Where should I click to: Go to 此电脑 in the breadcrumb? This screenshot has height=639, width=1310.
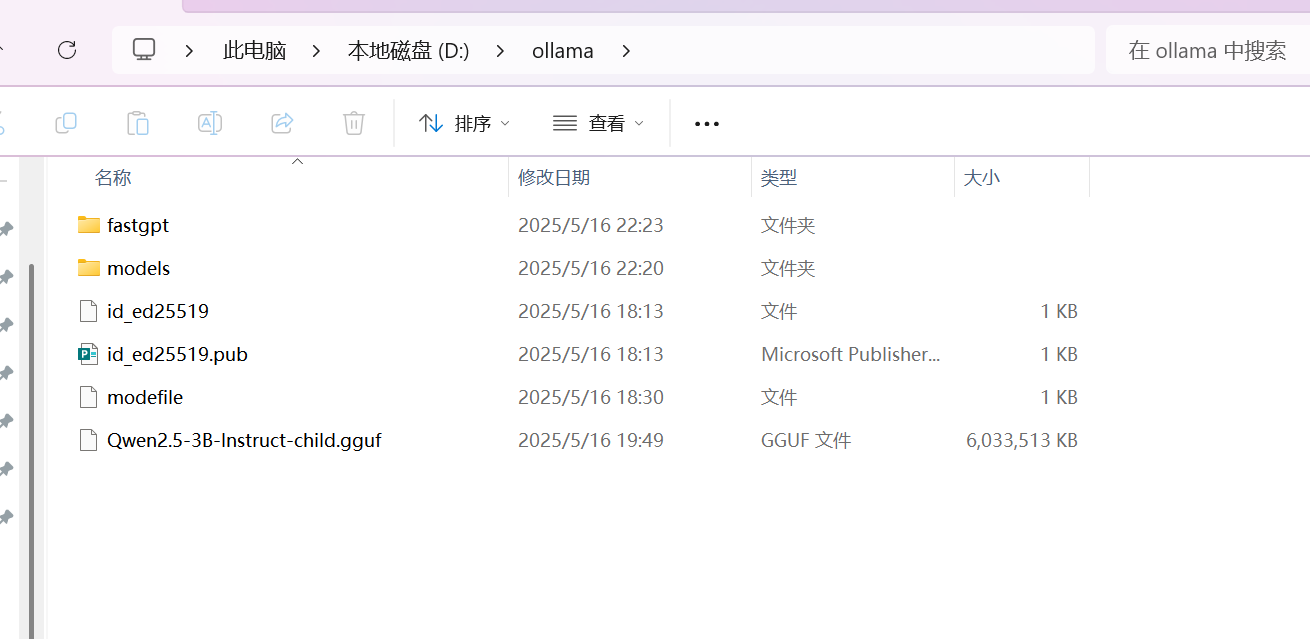(254, 51)
